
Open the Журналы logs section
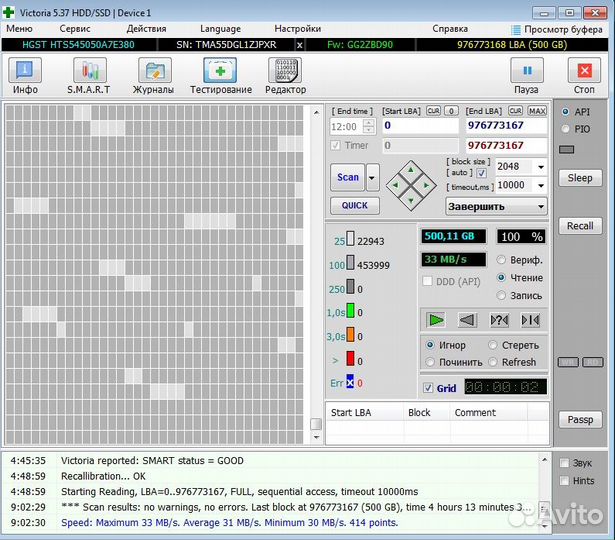click(154, 75)
